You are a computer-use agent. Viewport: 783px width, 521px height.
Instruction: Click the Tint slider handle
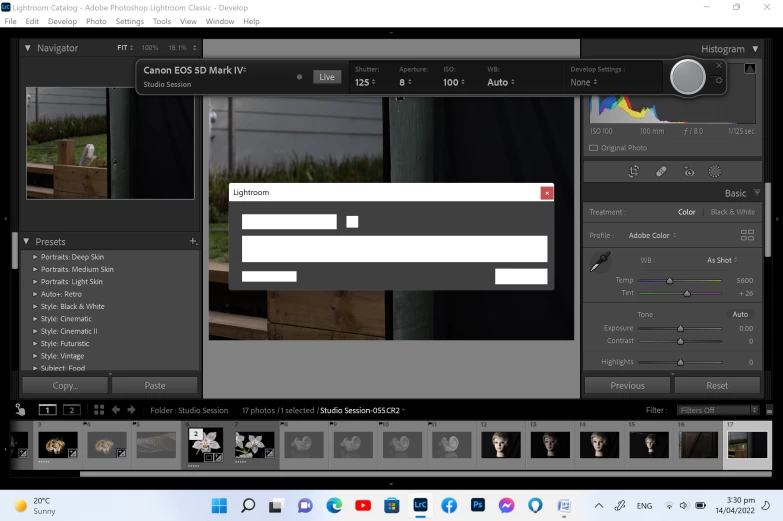pos(687,293)
